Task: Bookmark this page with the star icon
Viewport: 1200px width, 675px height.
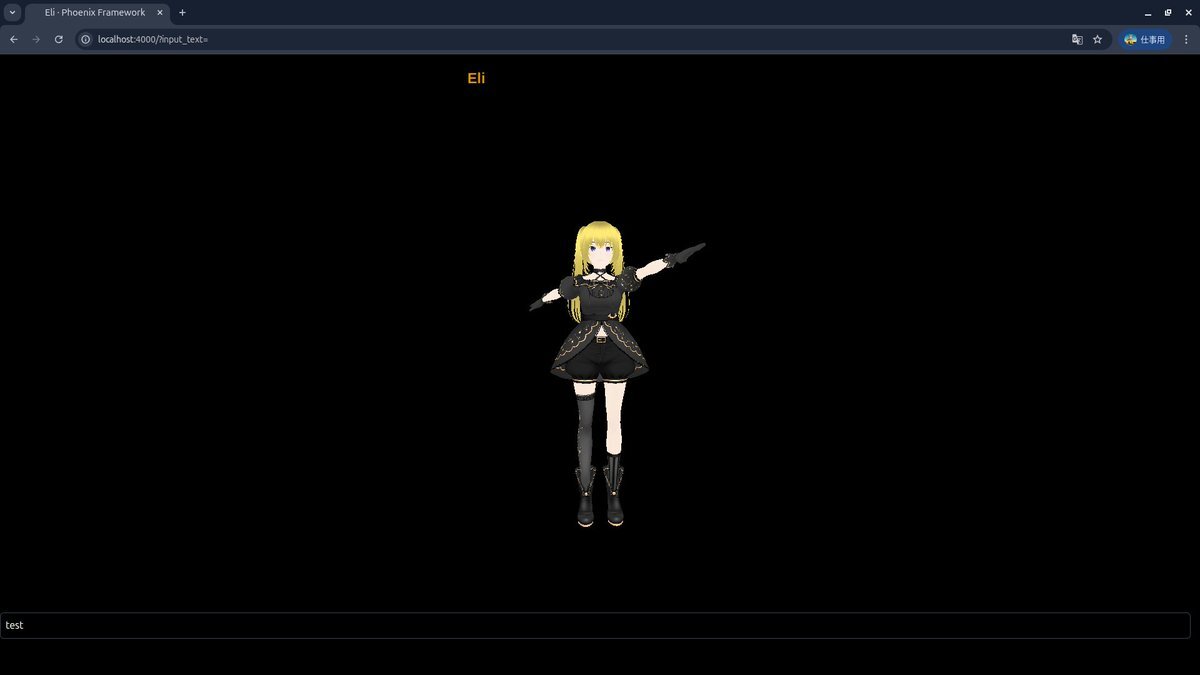Action: click(1097, 39)
